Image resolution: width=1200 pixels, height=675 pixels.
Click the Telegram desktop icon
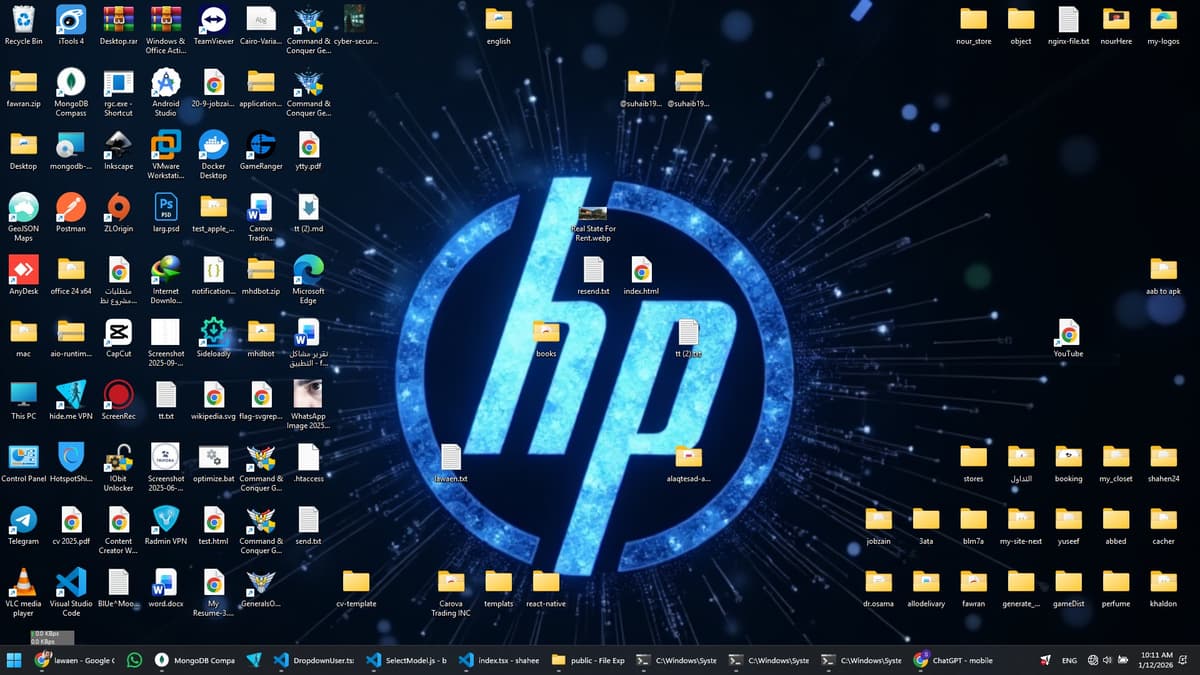click(23, 520)
